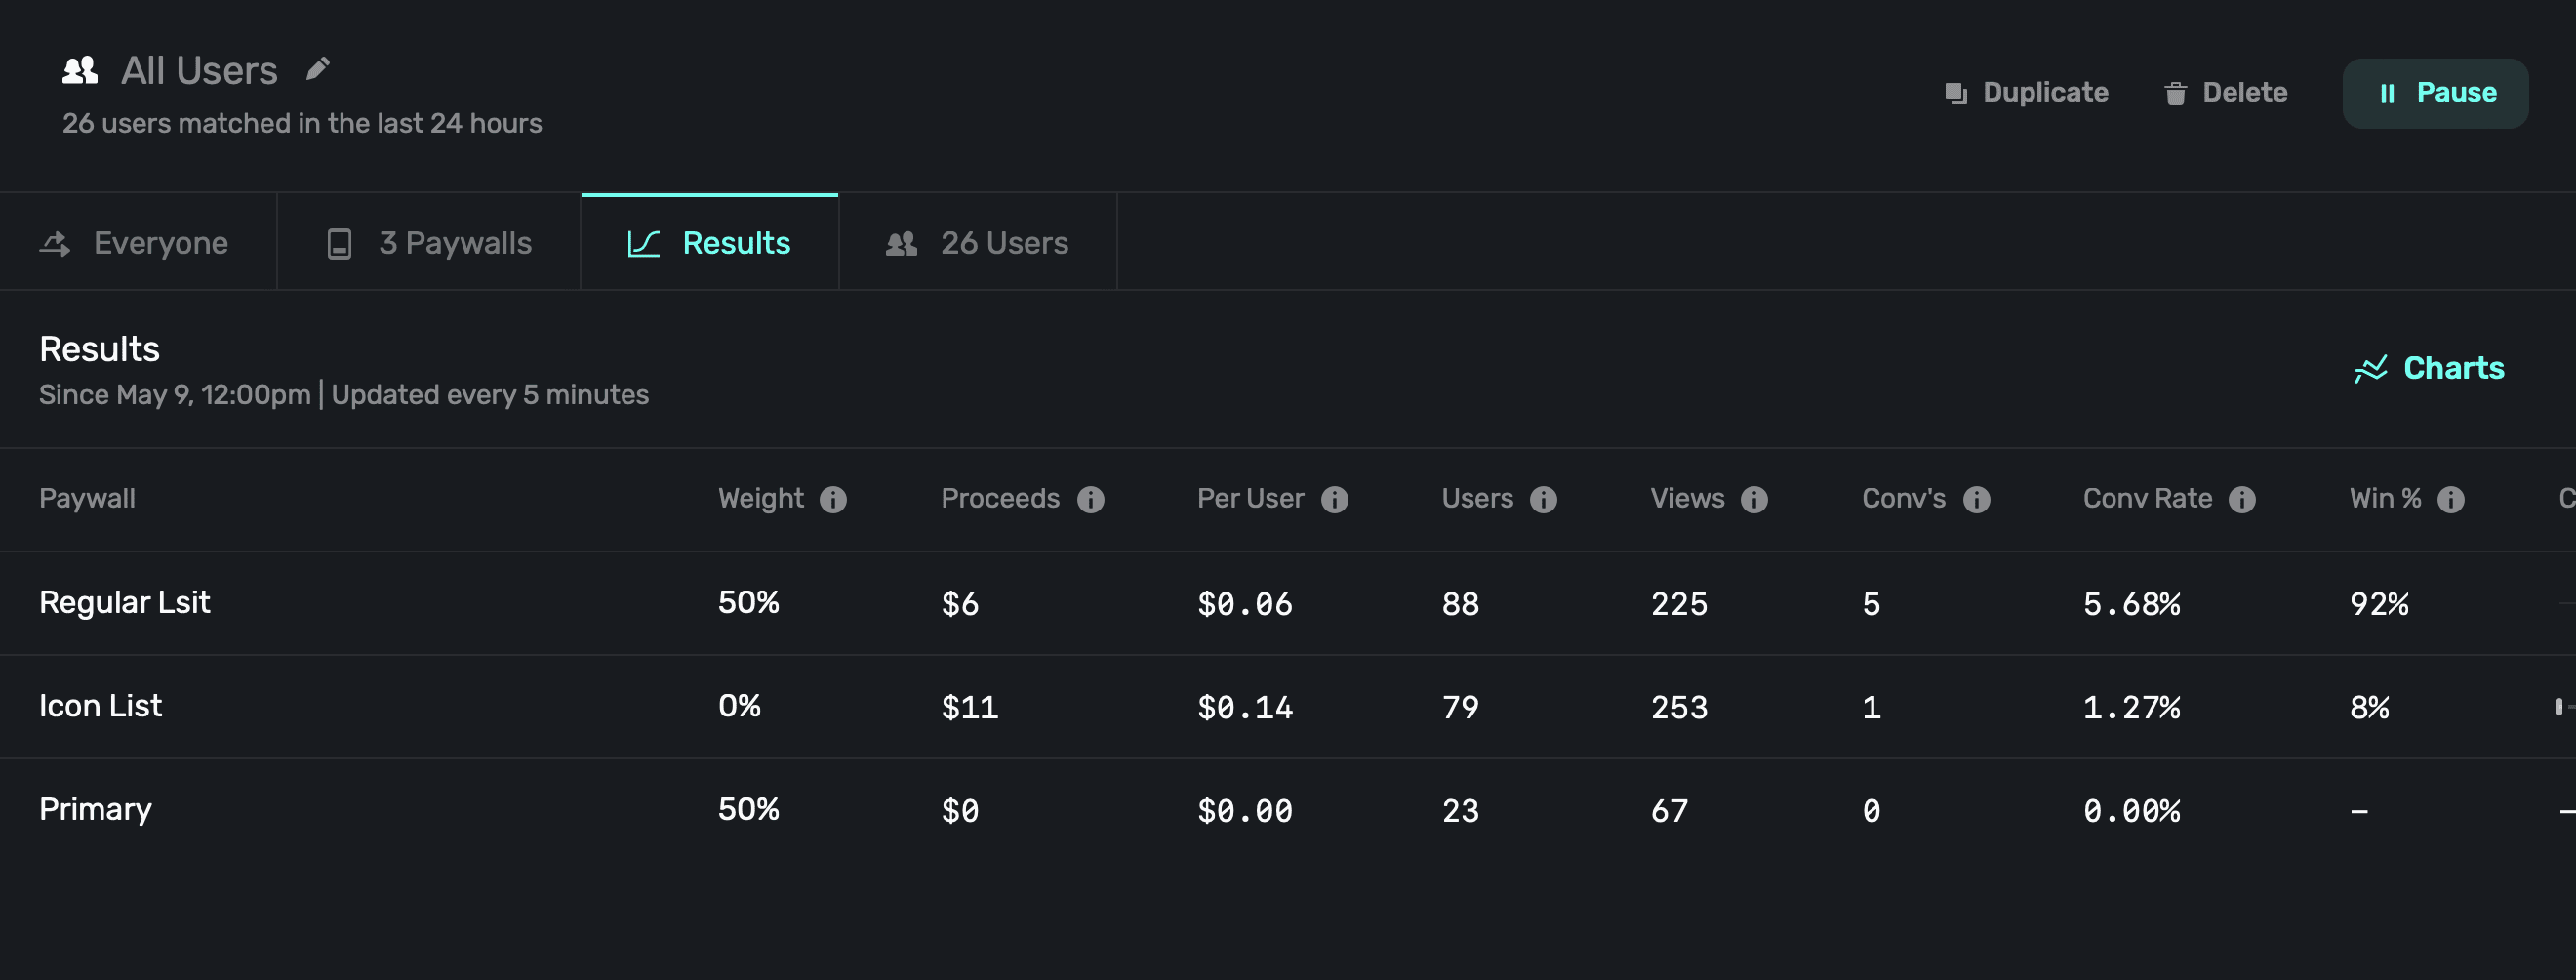Select the Icon List paywall row
This screenshot has width=2576, height=980.
(x=100, y=706)
